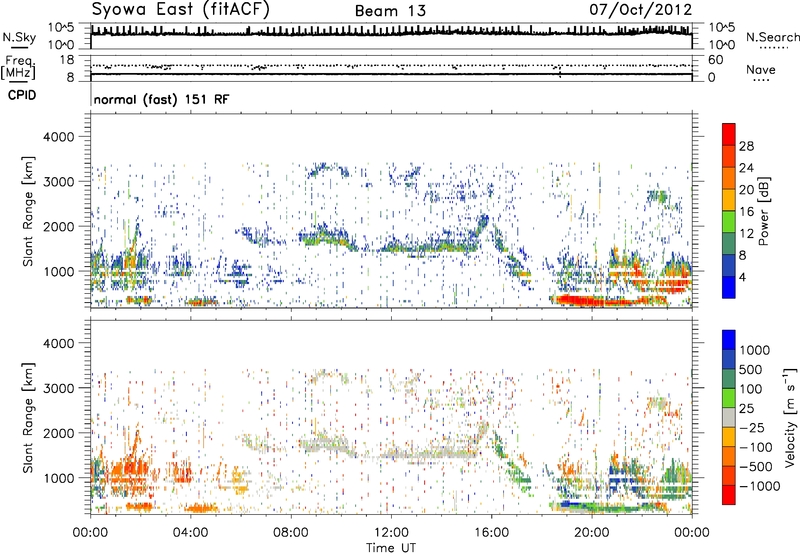This screenshot has height=554, width=800.
Task: Click the "CPID" label
Action: tap(22, 95)
